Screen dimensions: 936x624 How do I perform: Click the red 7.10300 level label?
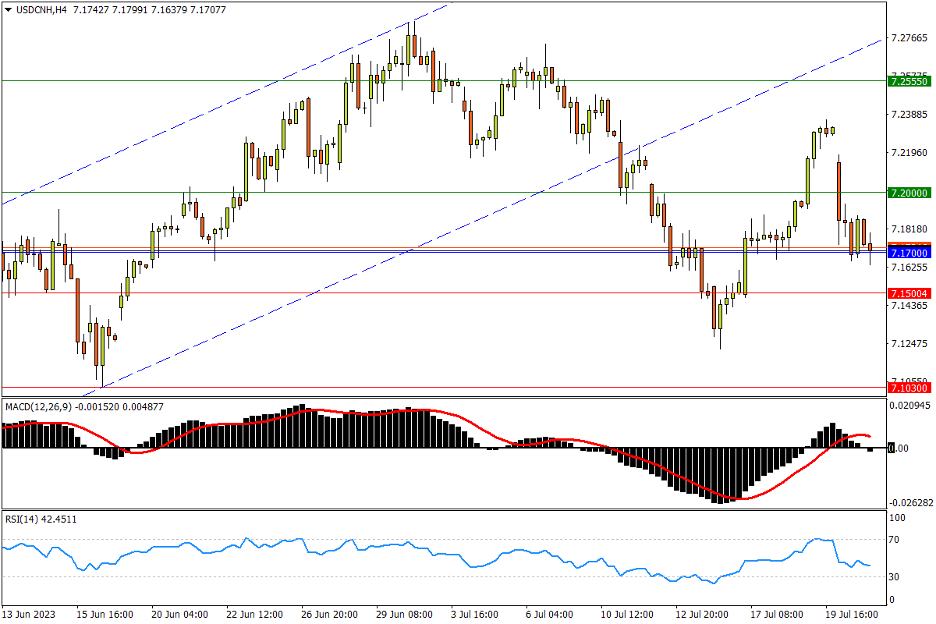(909, 387)
